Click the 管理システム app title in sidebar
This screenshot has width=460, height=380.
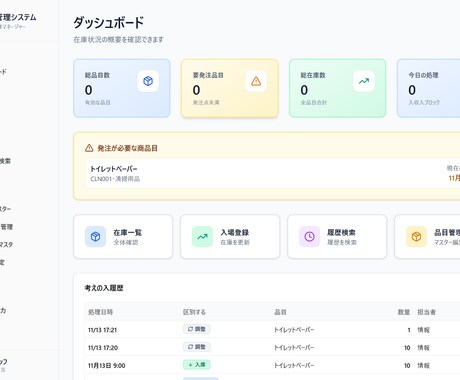click(x=18, y=17)
